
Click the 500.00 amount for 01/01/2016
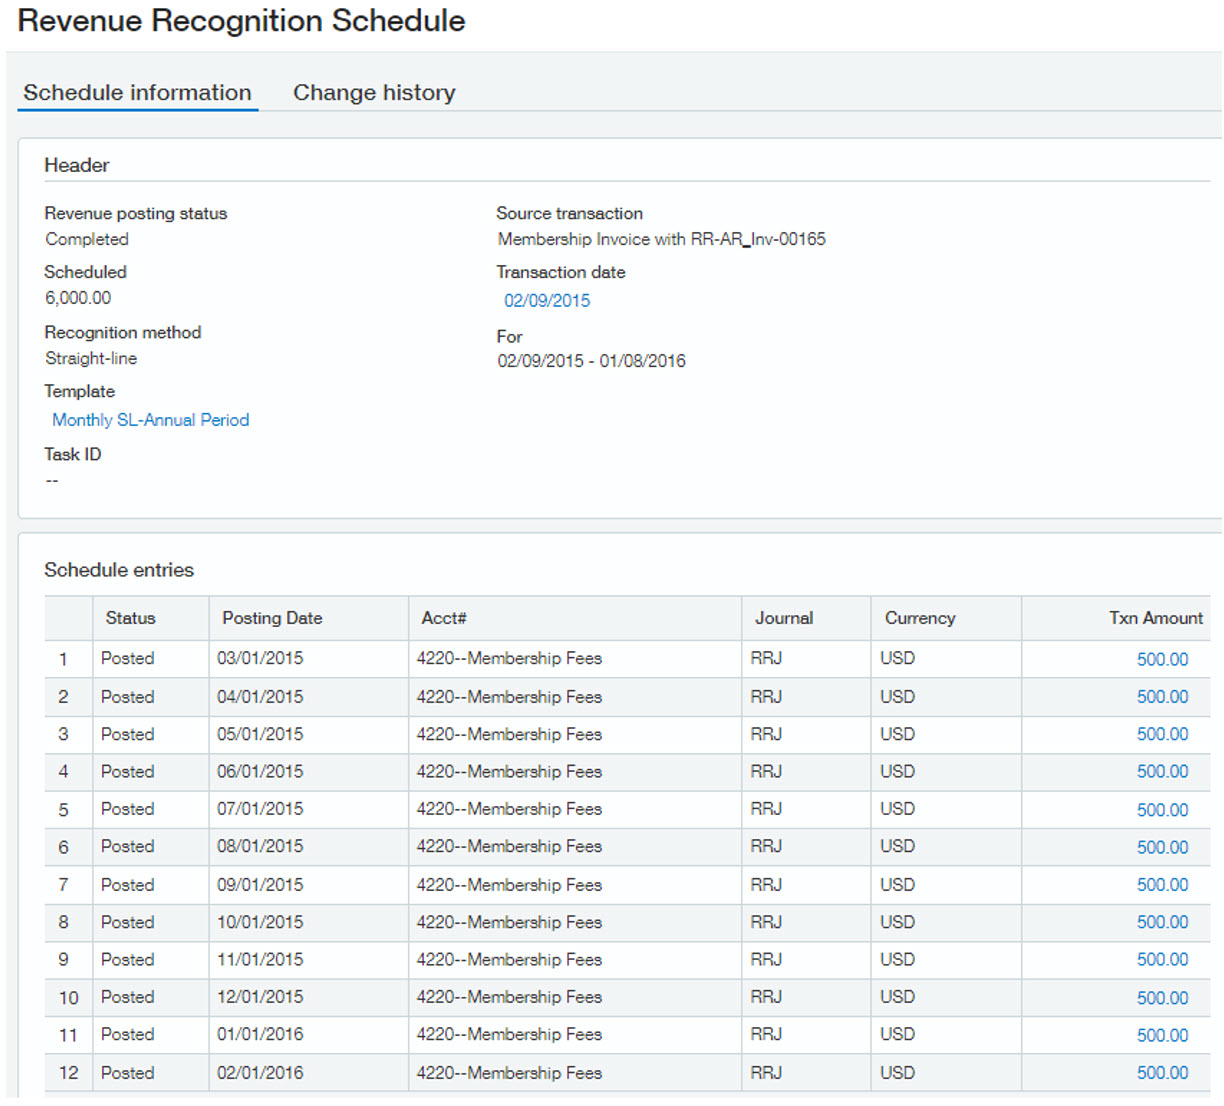[1162, 1035]
